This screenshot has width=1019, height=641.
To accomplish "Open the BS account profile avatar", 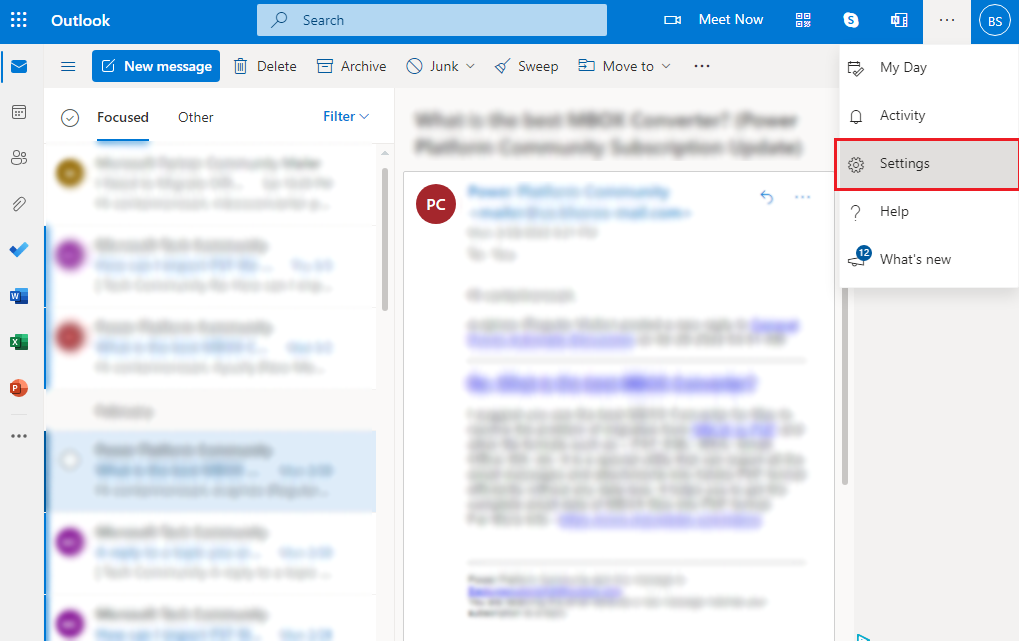I will coord(995,21).
